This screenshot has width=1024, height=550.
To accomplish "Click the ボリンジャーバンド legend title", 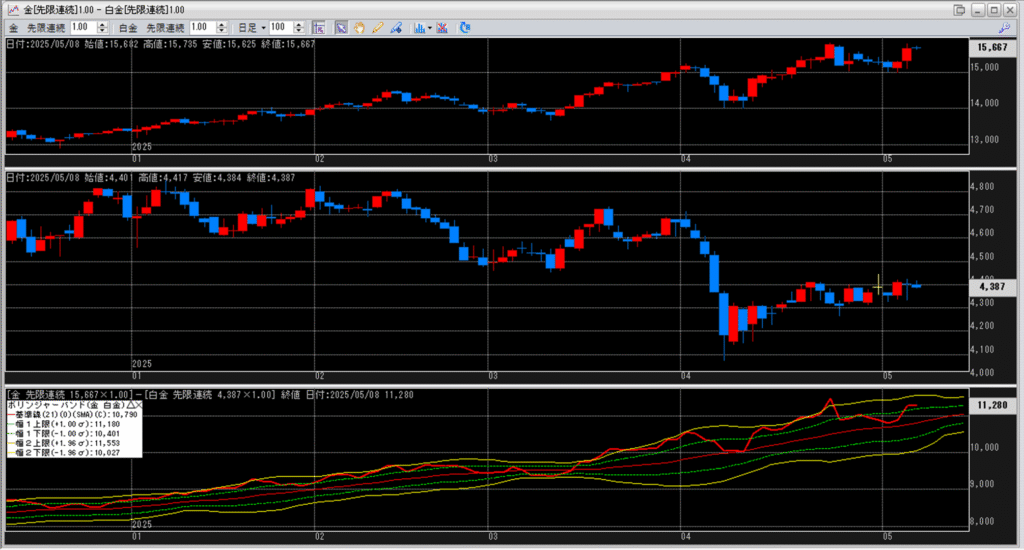I will click(67, 405).
